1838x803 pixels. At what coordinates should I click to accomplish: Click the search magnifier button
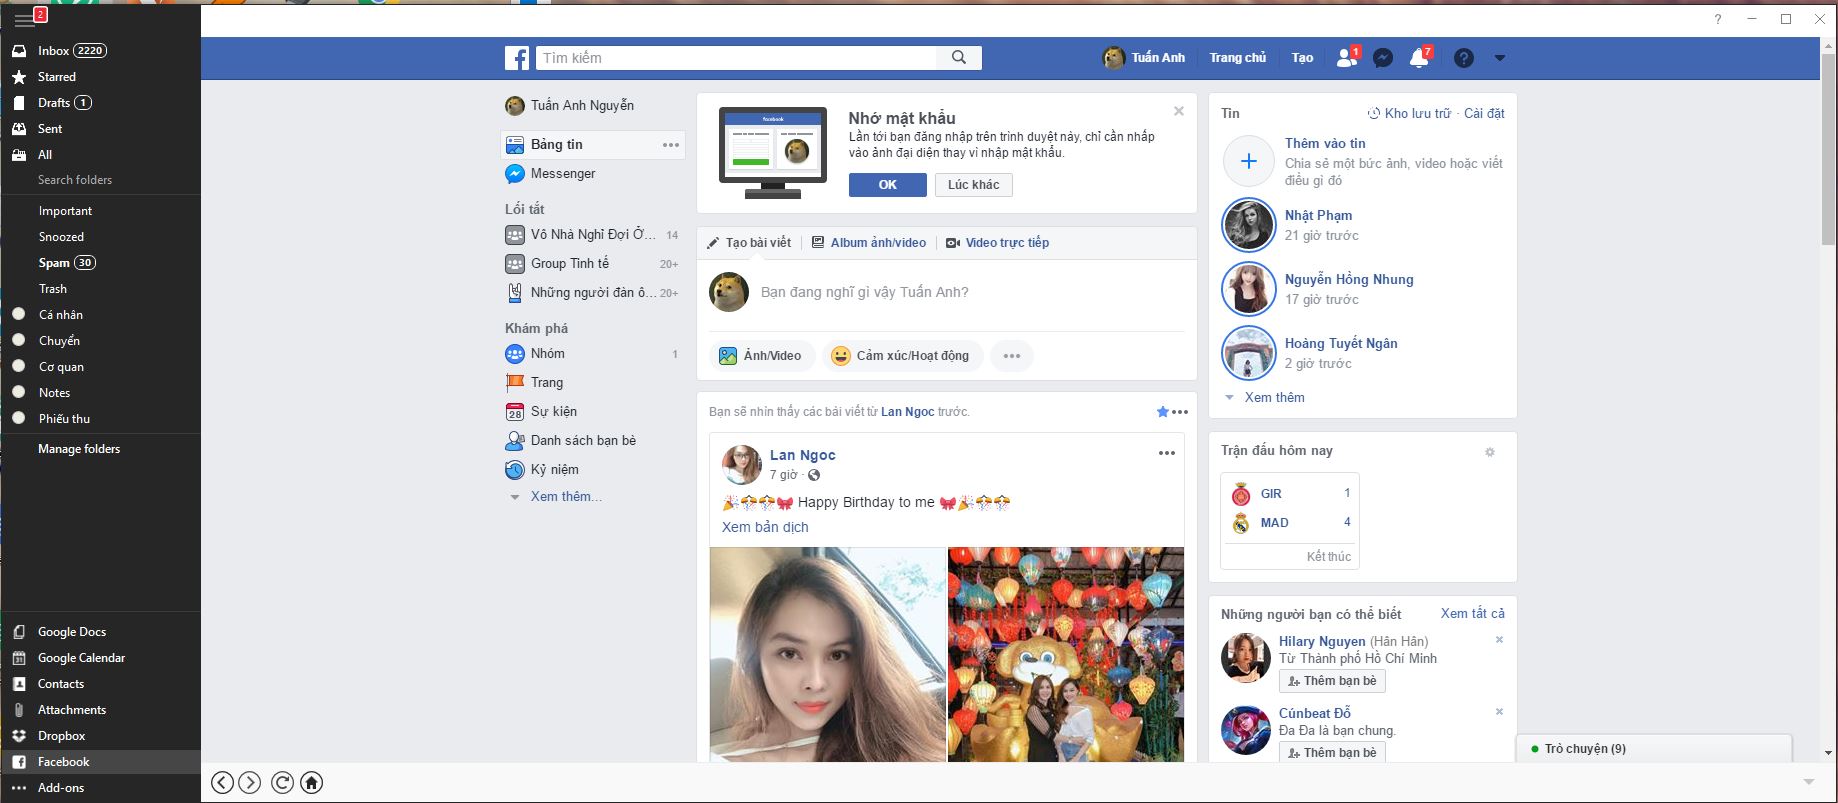[x=959, y=58]
